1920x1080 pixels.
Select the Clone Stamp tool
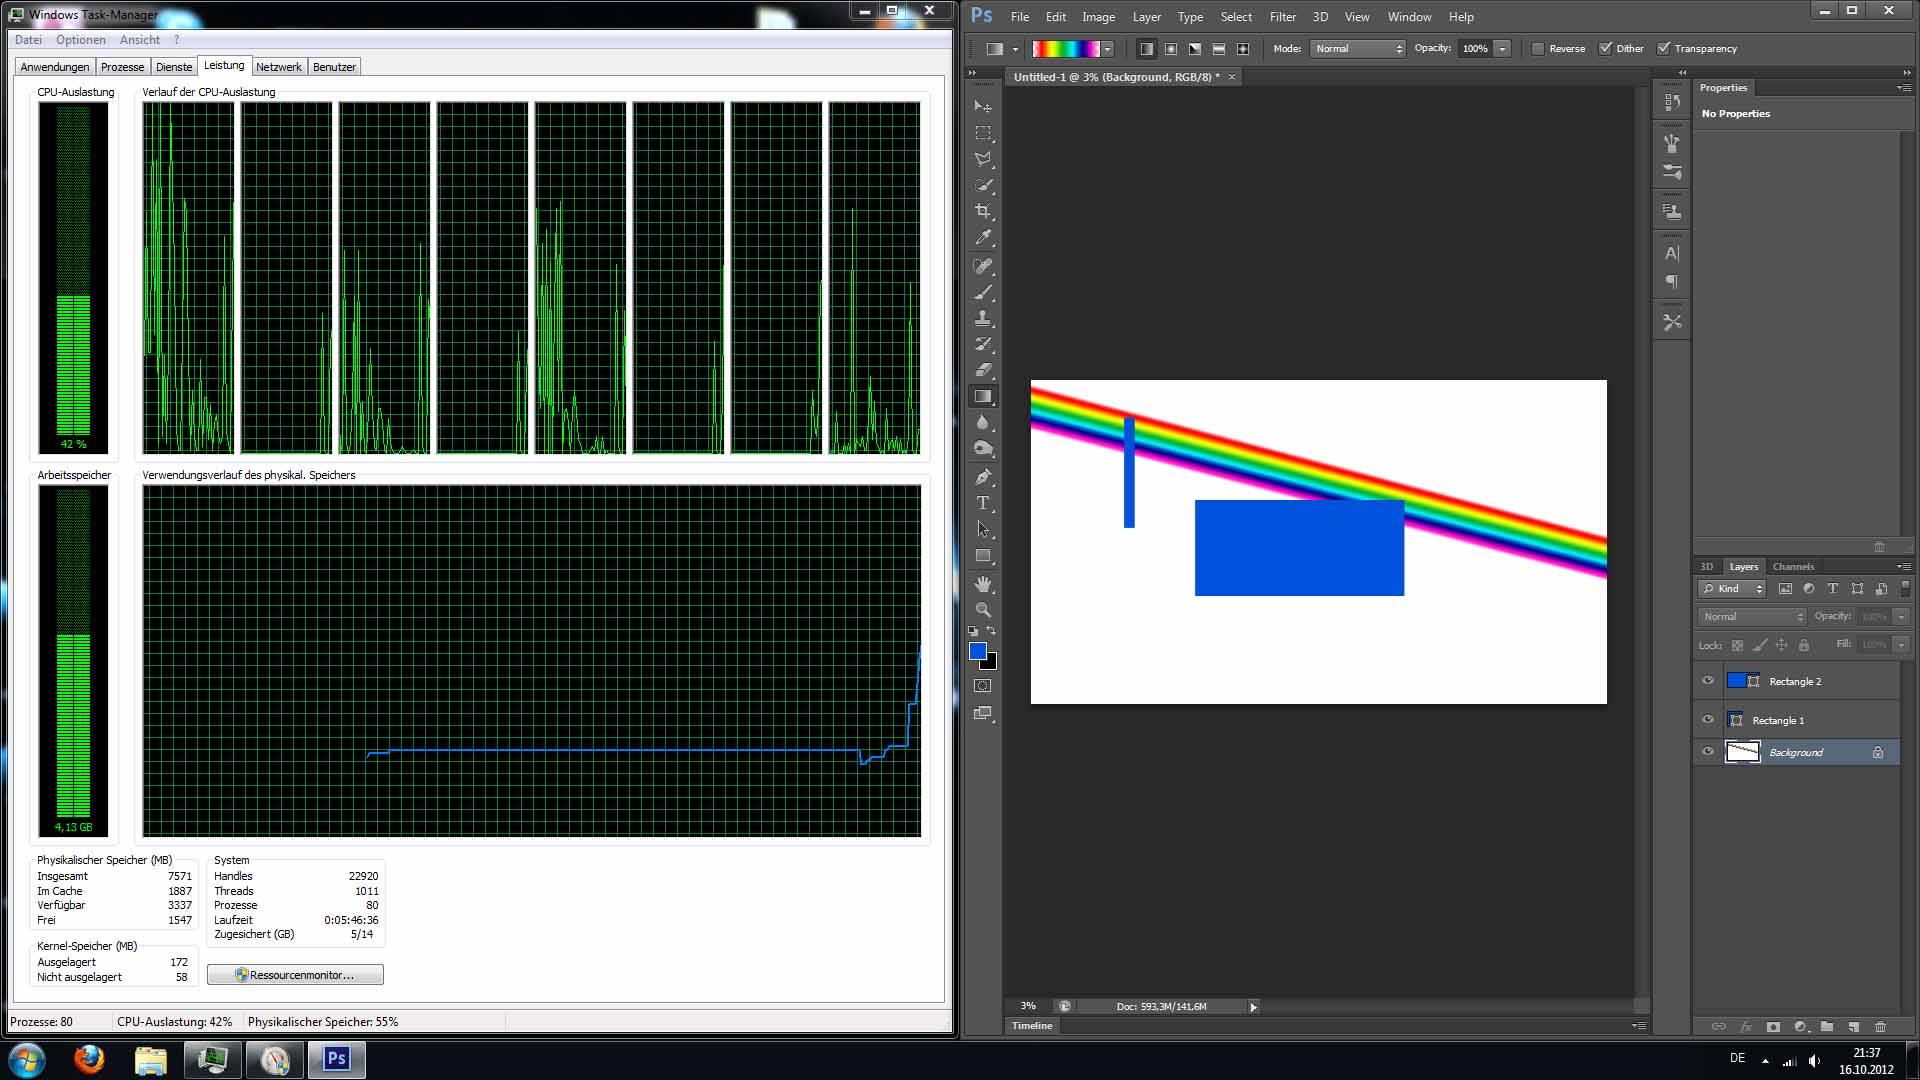[x=983, y=318]
